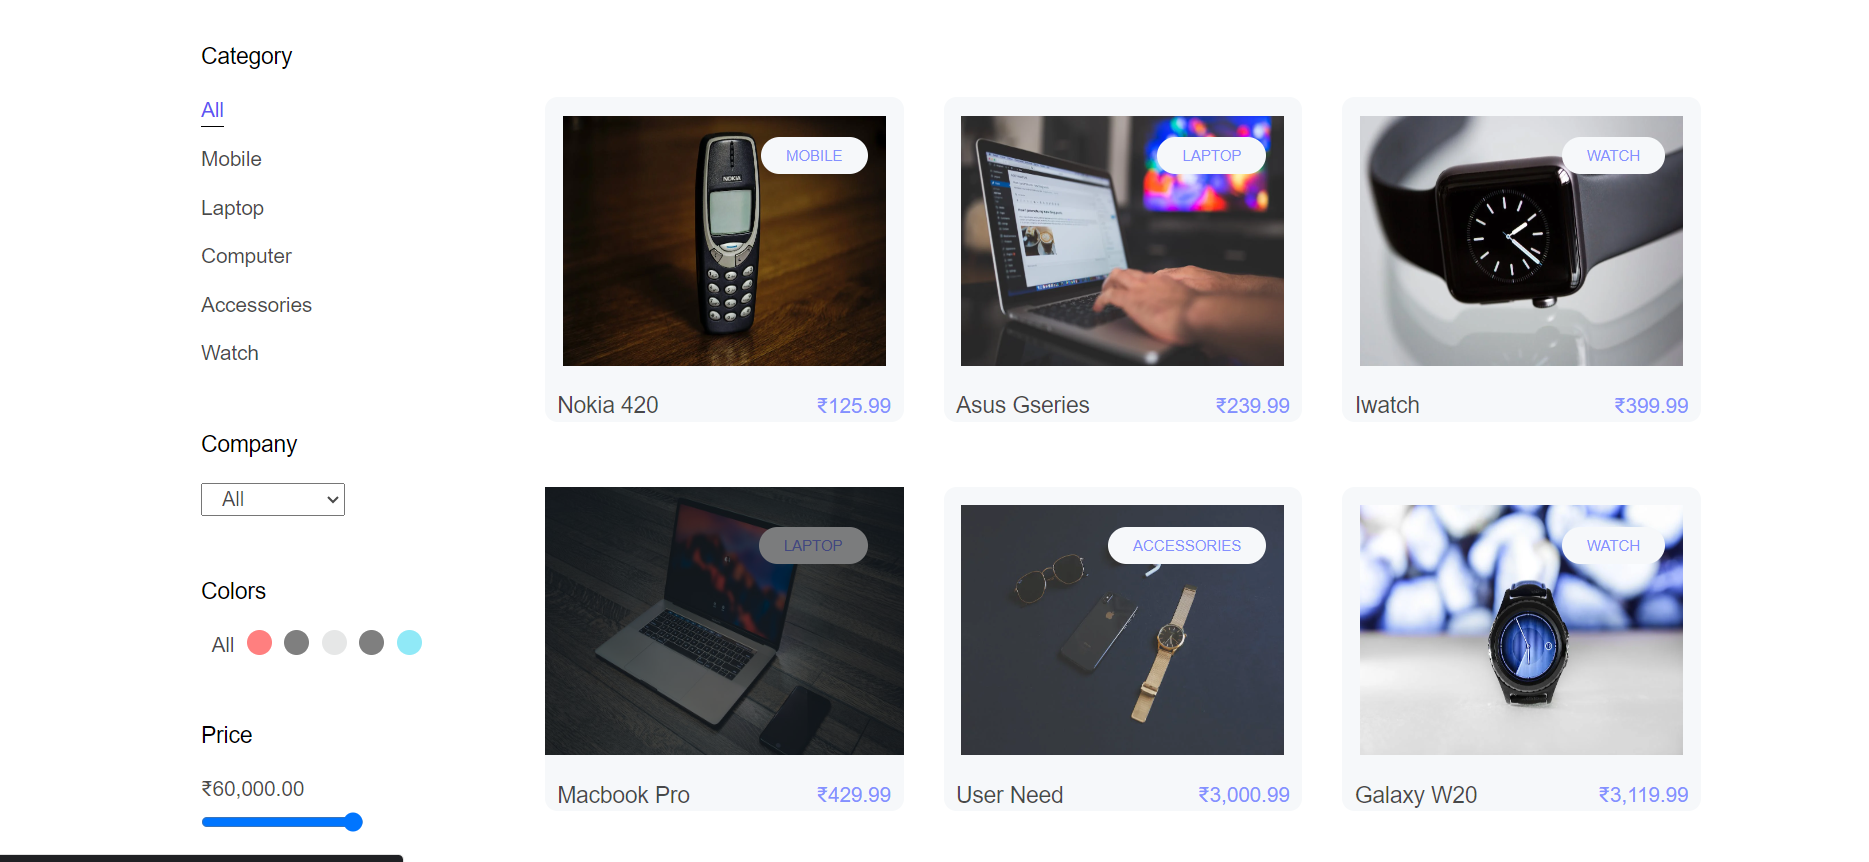Filter products by Laptop category
This screenshot has height=862, width=1869.
(x=232, y=208)
